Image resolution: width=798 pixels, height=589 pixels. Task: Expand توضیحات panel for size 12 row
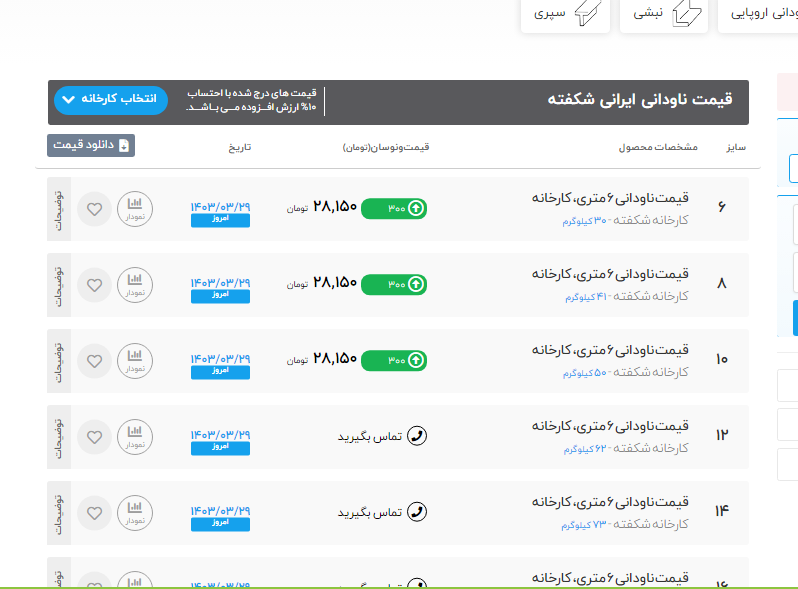pyautogui.click(x=59, y=436)
